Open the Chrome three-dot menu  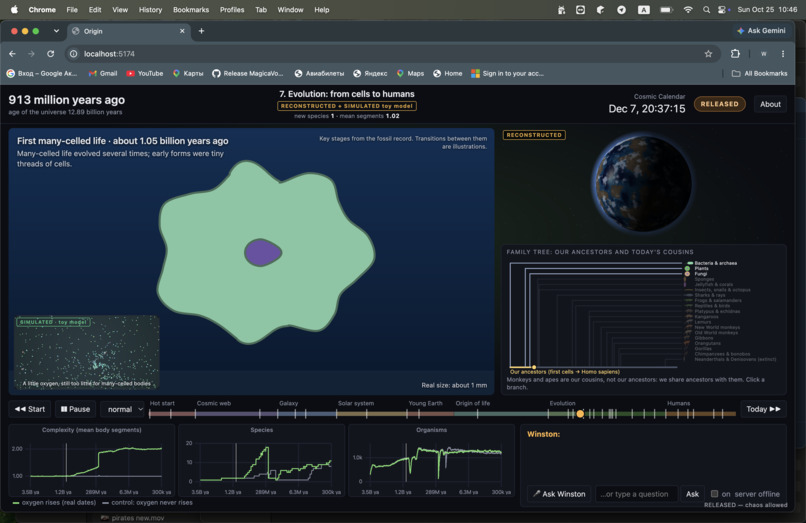(783, 53)
